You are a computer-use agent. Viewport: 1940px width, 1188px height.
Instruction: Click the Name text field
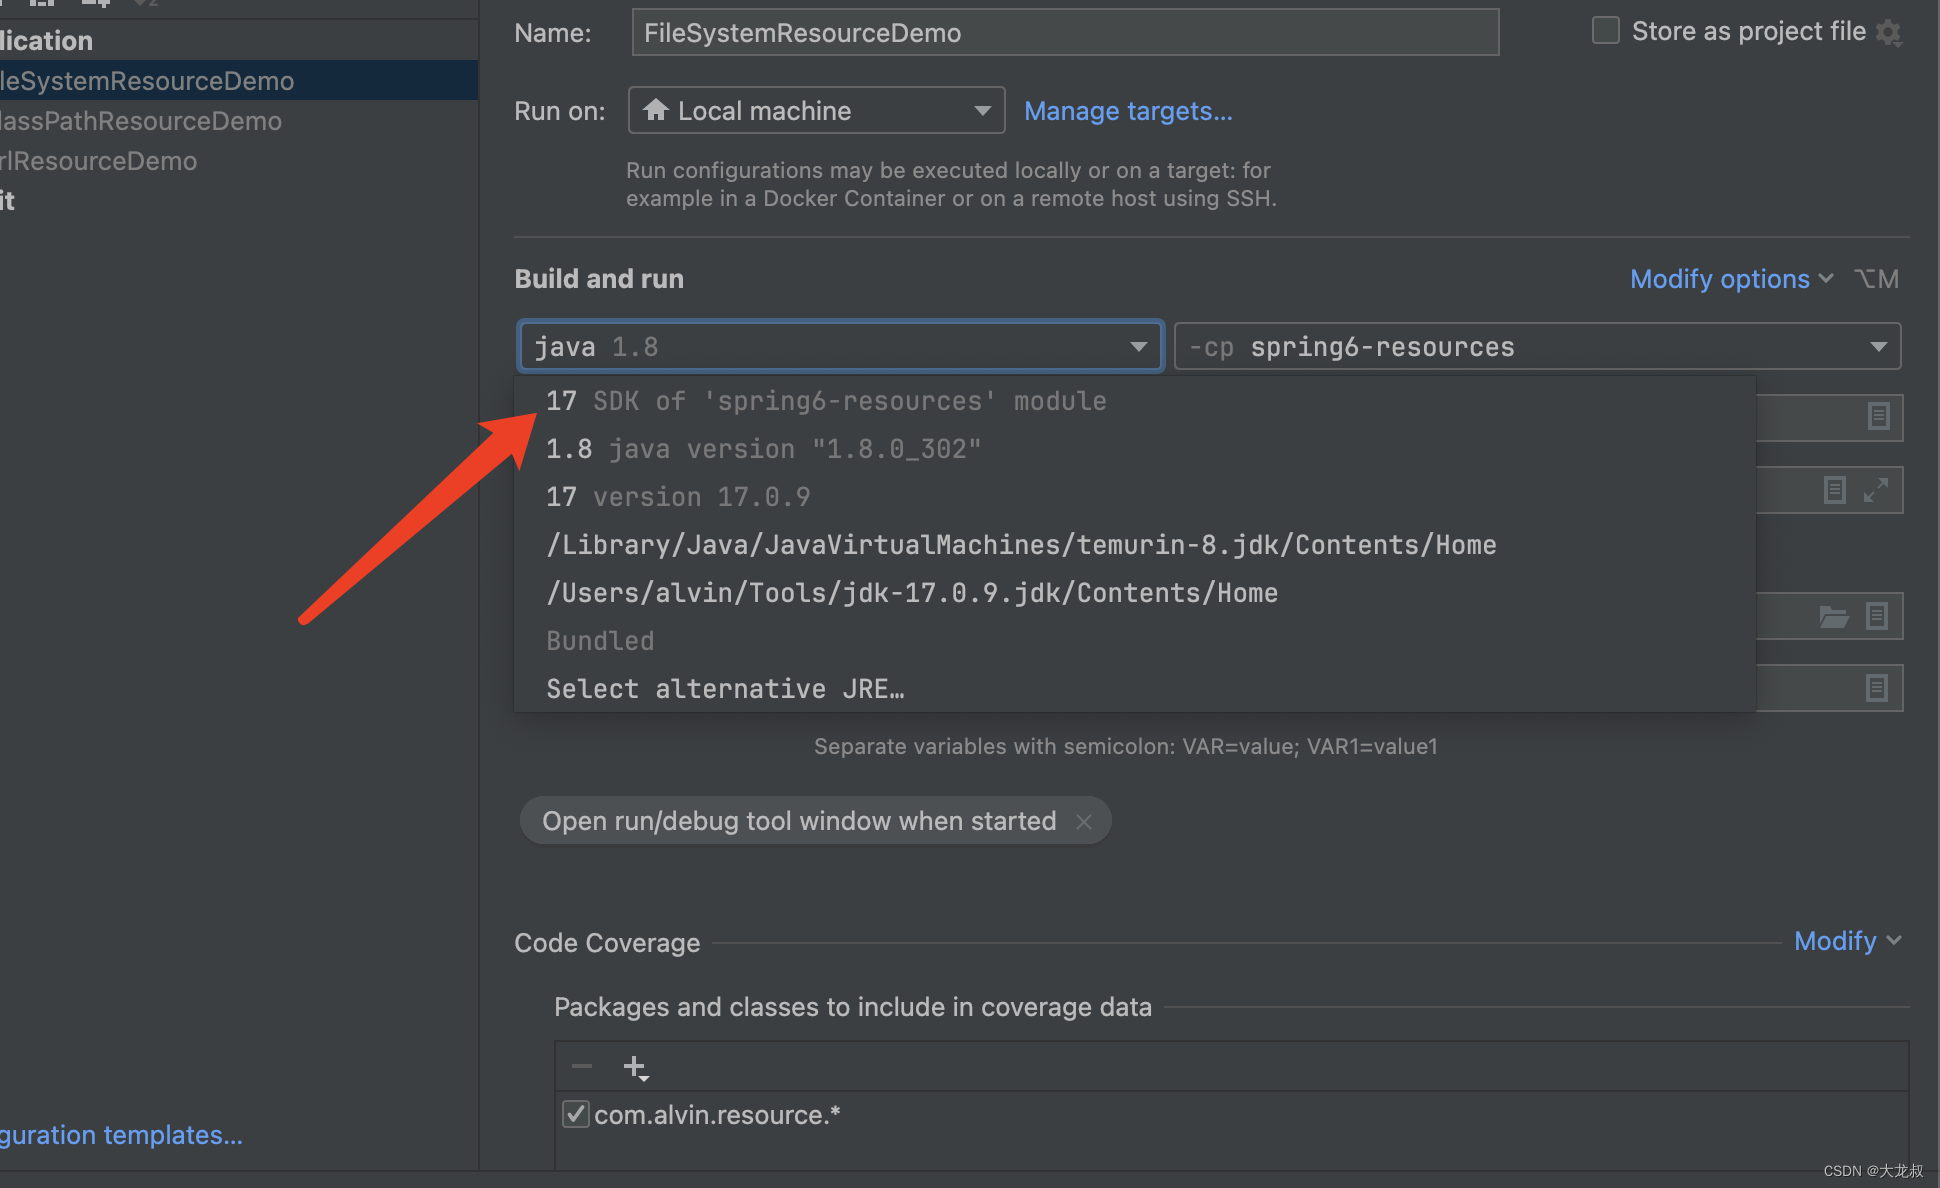(x=1065, y=33)
